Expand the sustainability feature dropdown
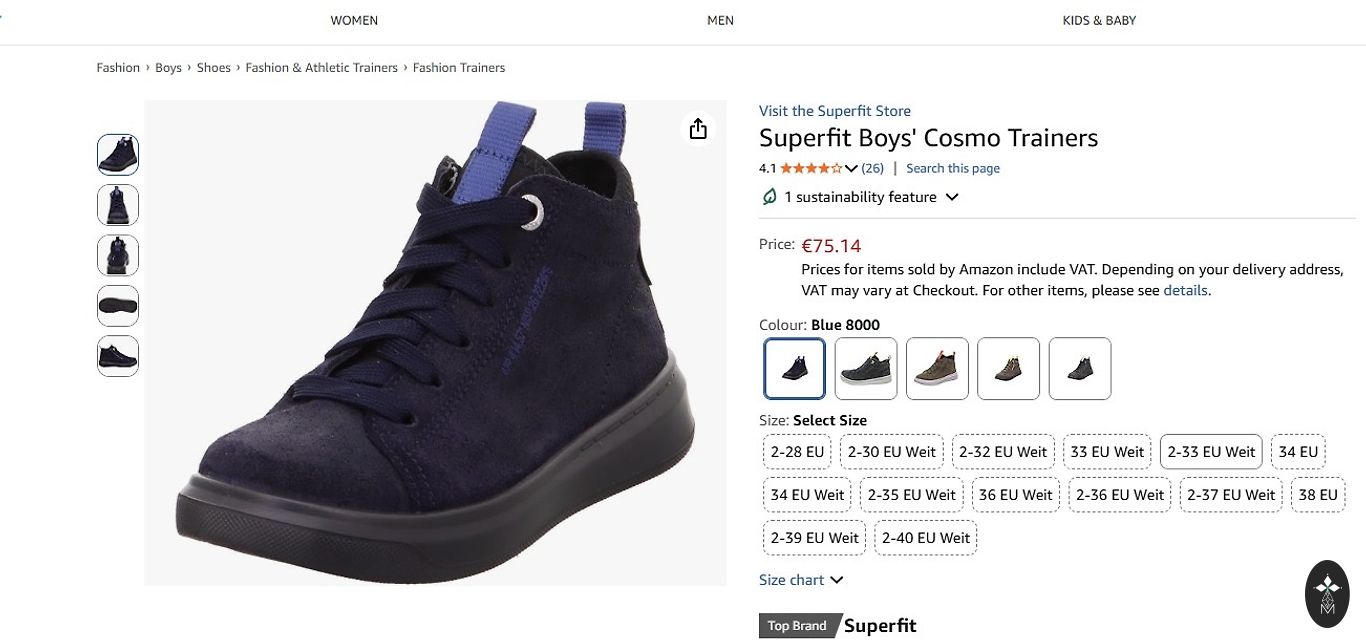The width and height of the screenshot is (1366, 644). coord(952,197)
